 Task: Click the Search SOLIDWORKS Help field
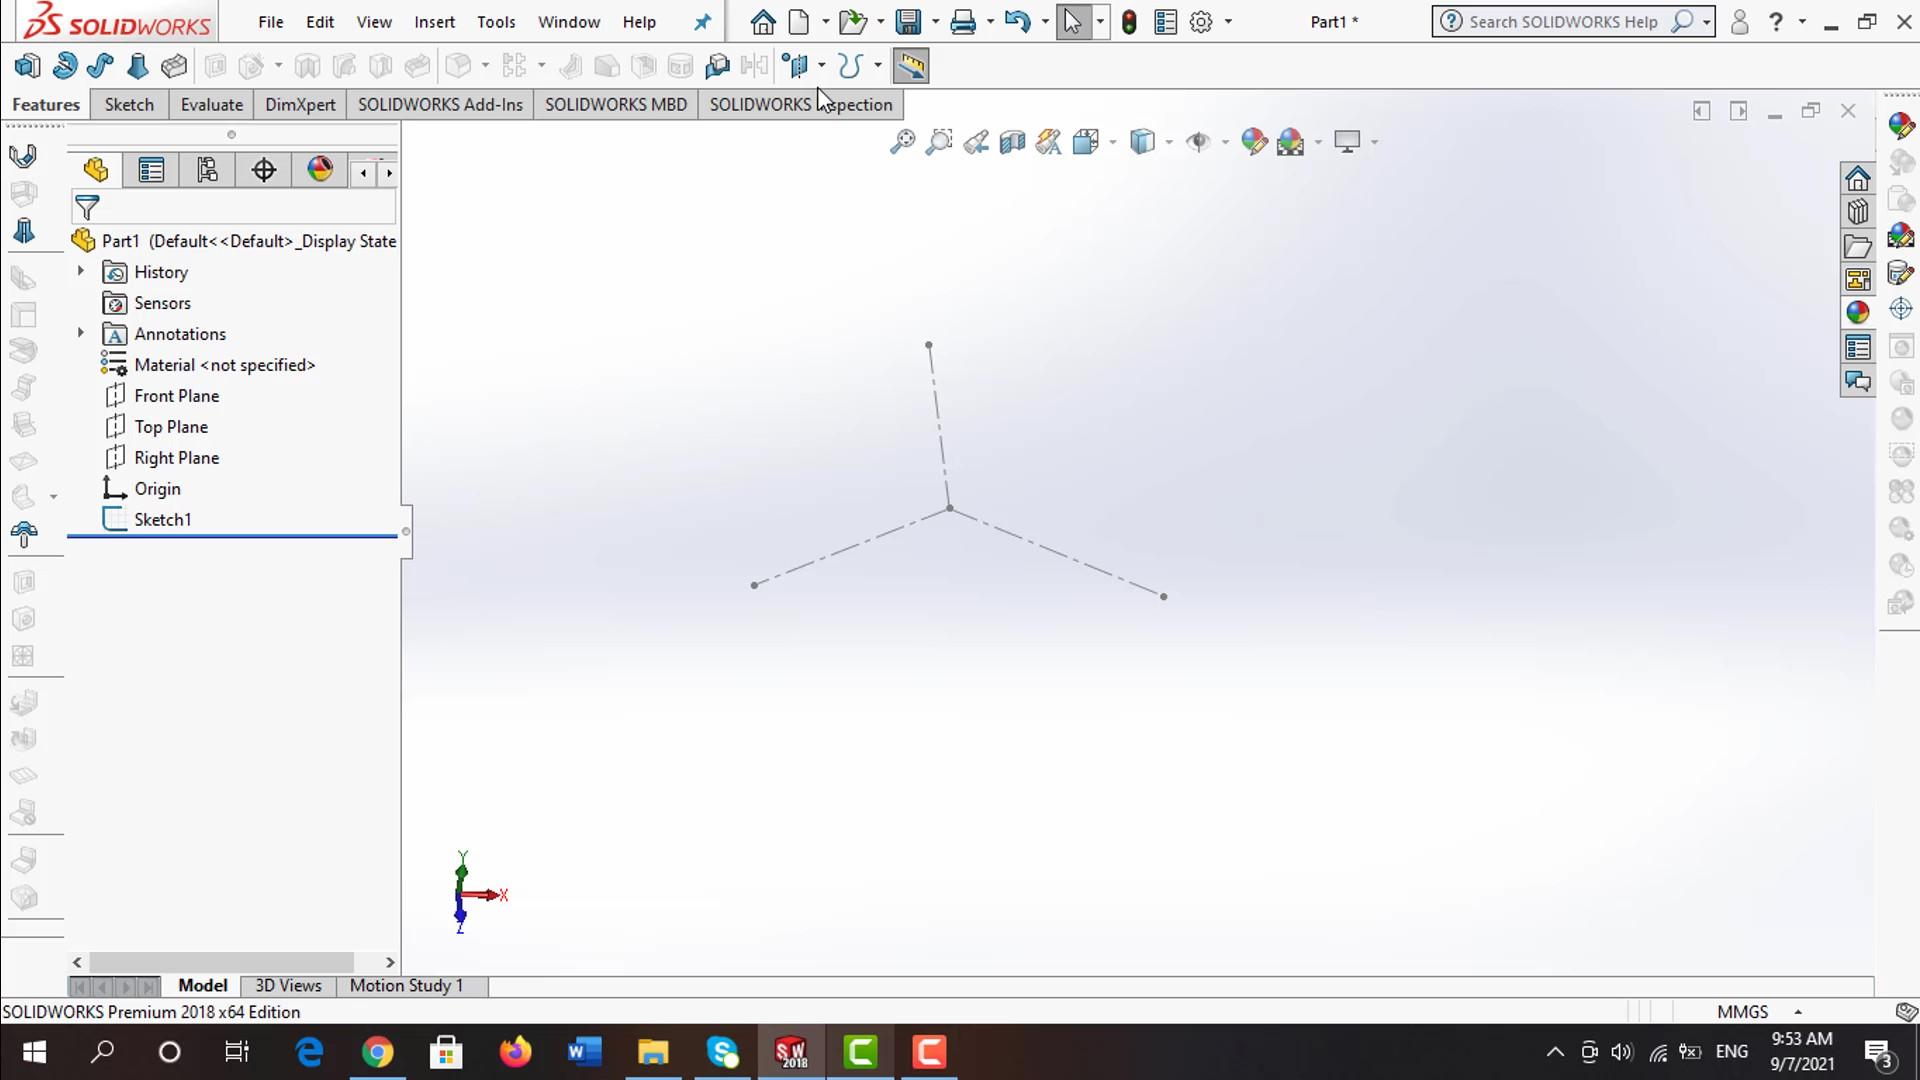[x=1562, y=22]
